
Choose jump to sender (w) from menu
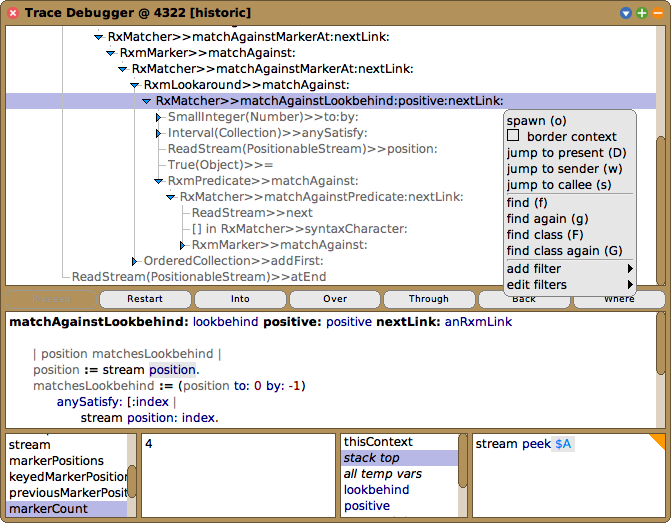[x=564, y=169]
